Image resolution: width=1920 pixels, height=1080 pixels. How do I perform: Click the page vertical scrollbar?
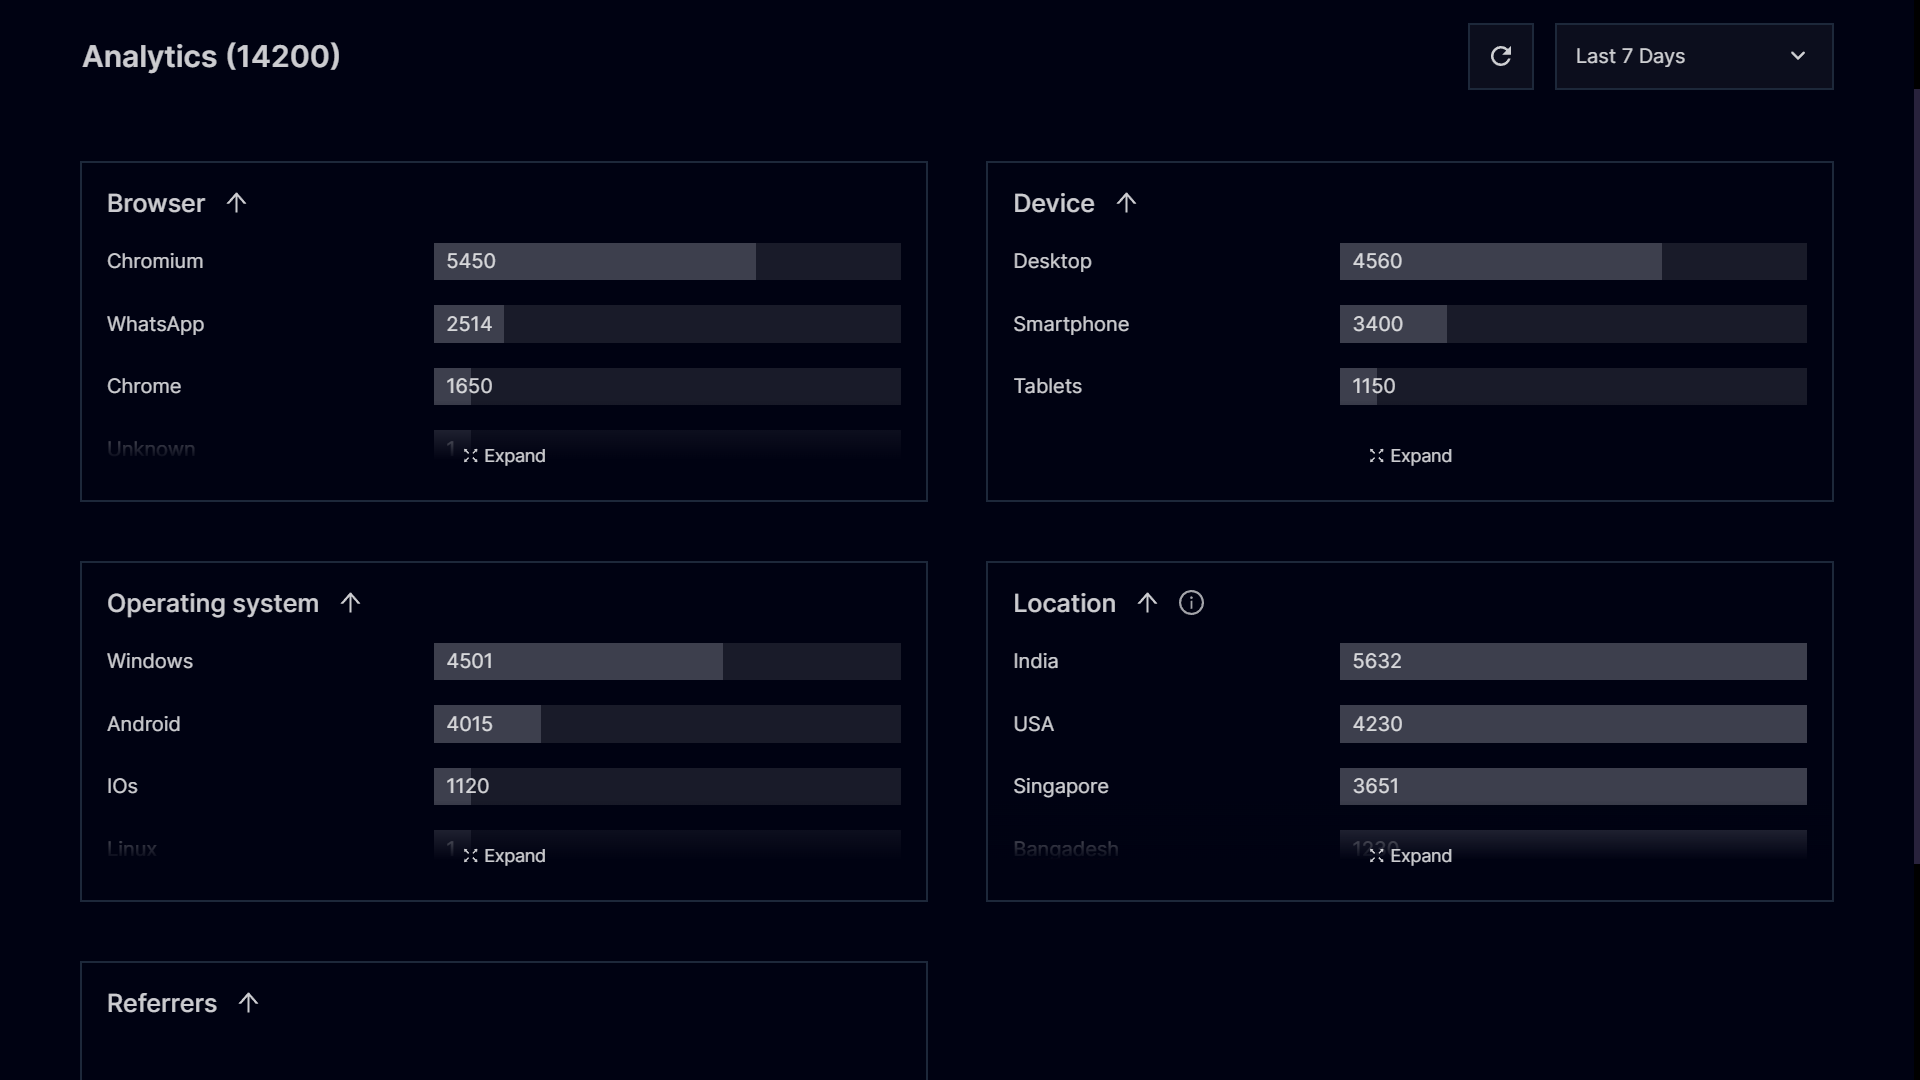click(1915, 476)
